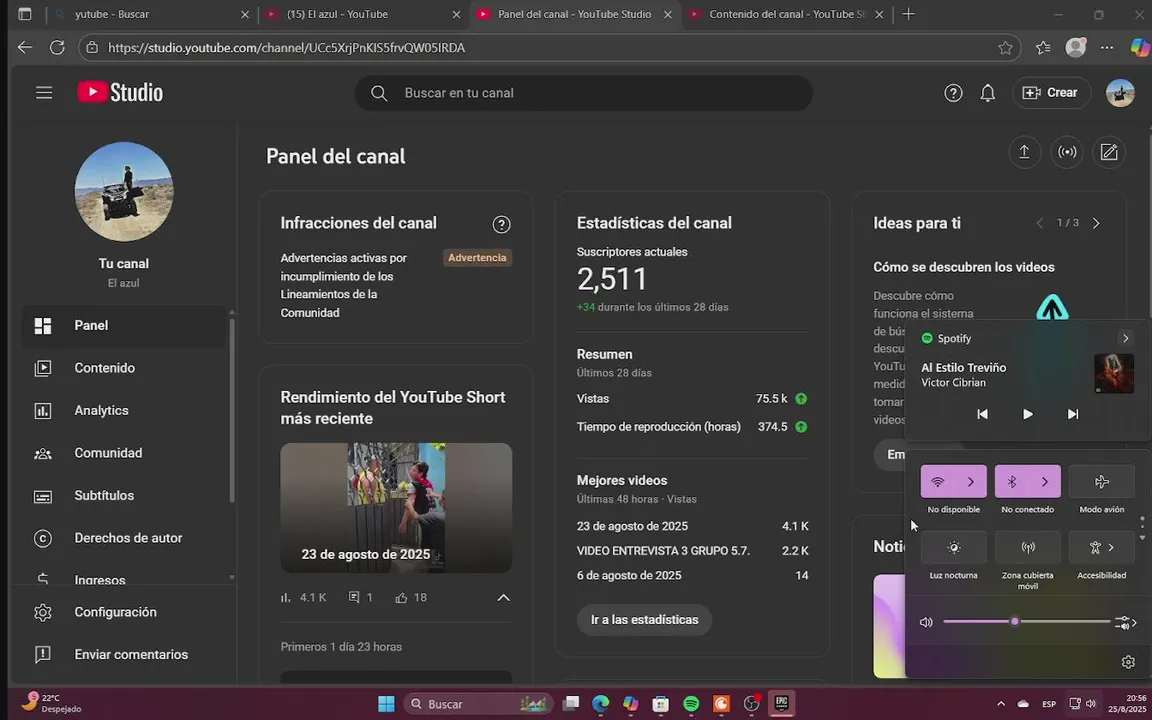Open the Help question mark icon
Viewport: 1152px width, 720px height.
pyautogui.click(x=953, y=93)
